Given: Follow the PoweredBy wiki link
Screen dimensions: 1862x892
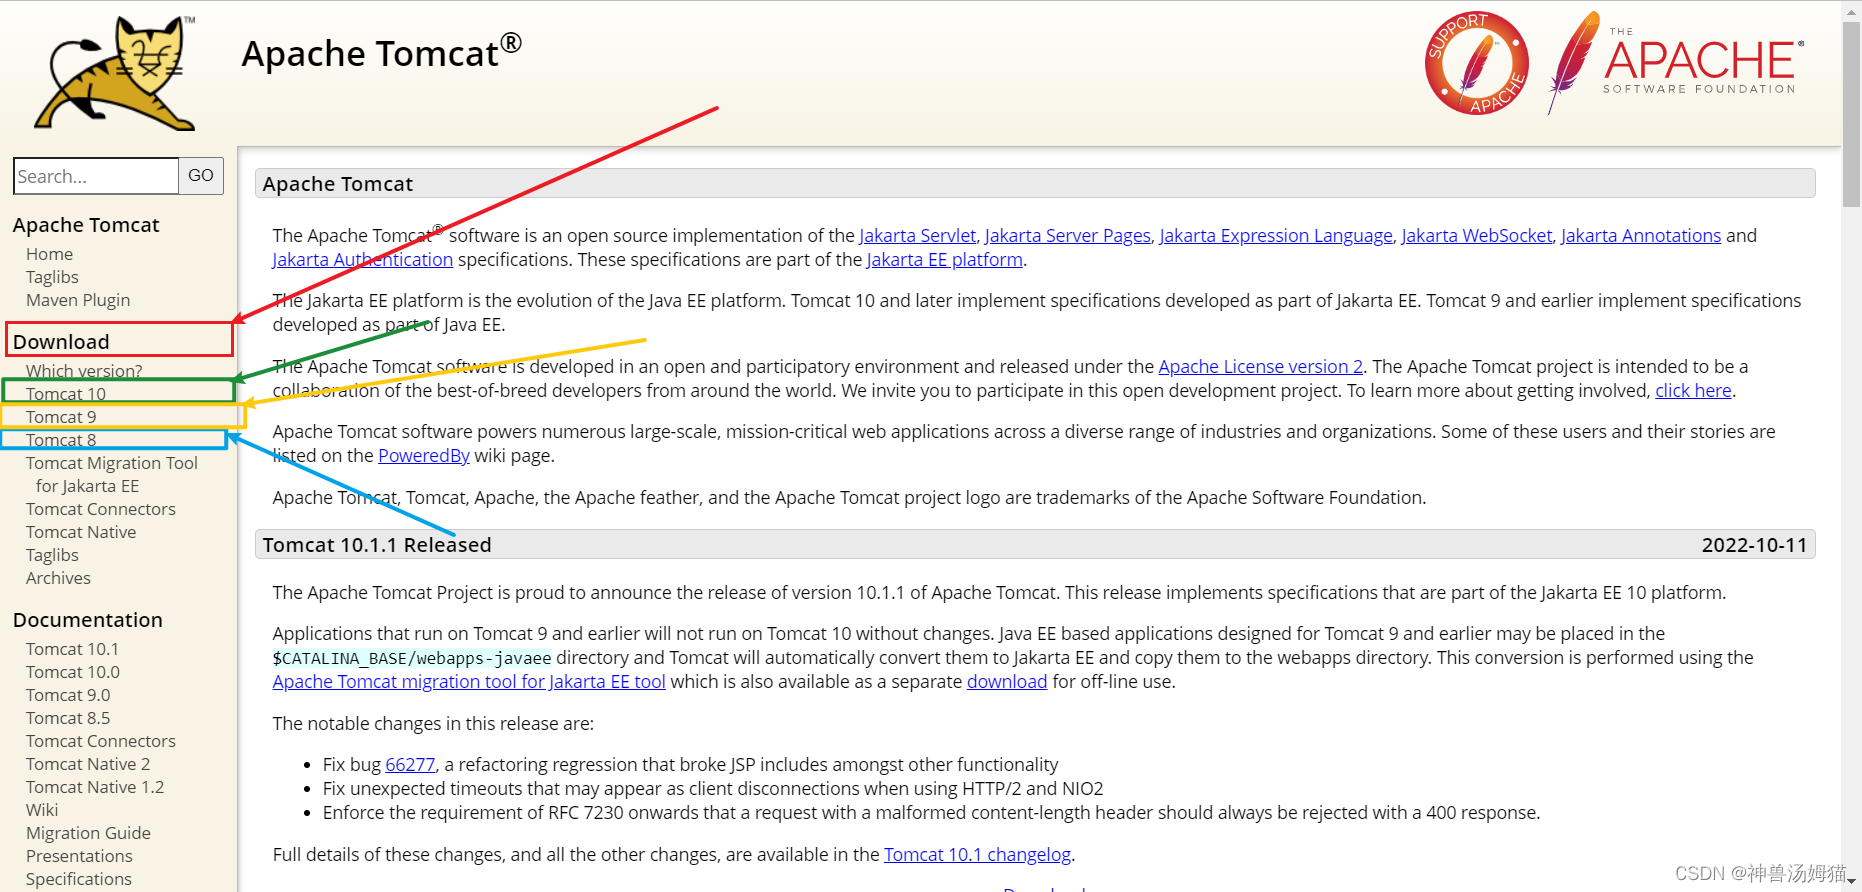Looking at the screenshot, I should 424,456.
